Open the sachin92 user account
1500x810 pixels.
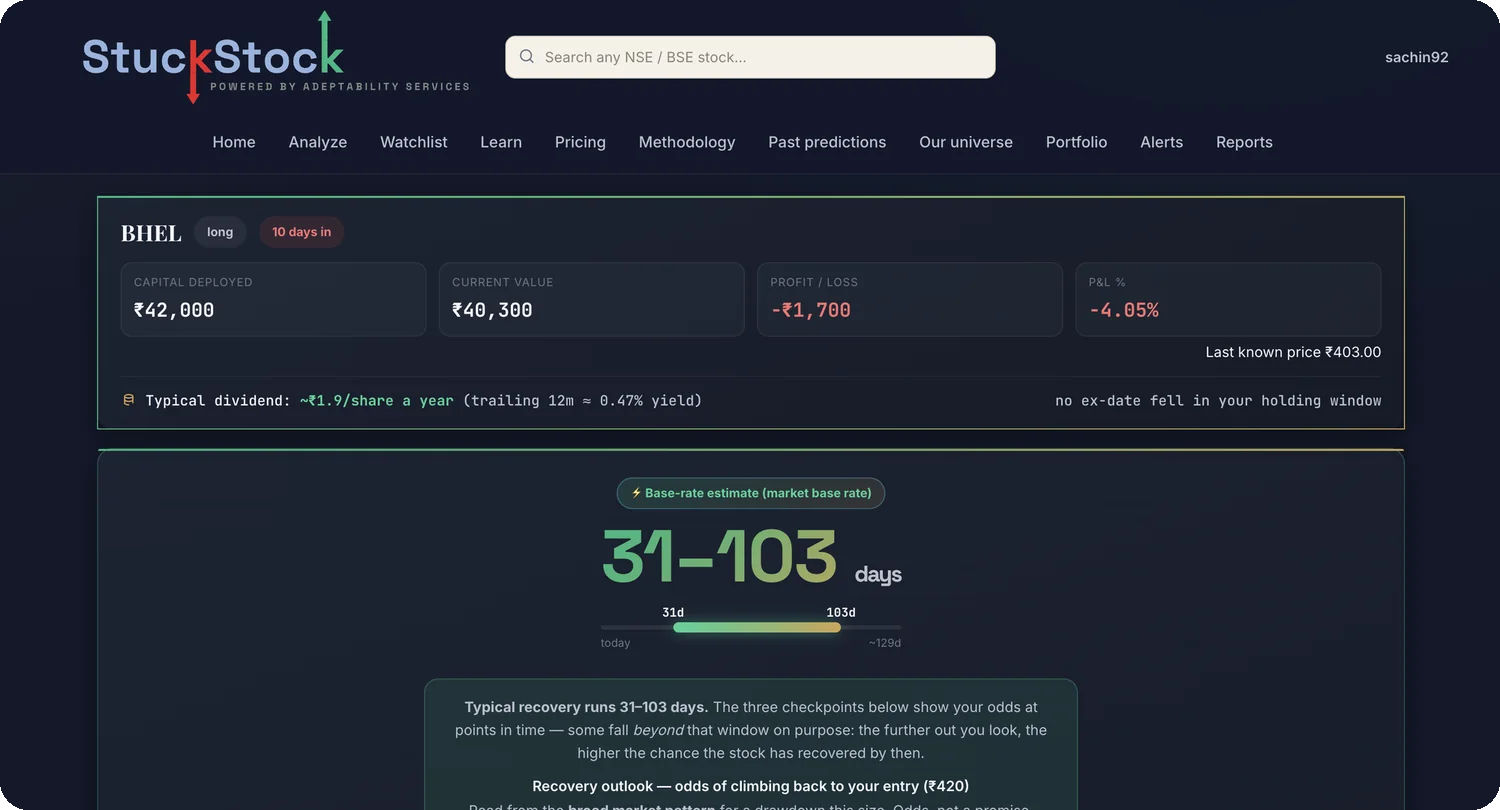(x=1416, y=57)
